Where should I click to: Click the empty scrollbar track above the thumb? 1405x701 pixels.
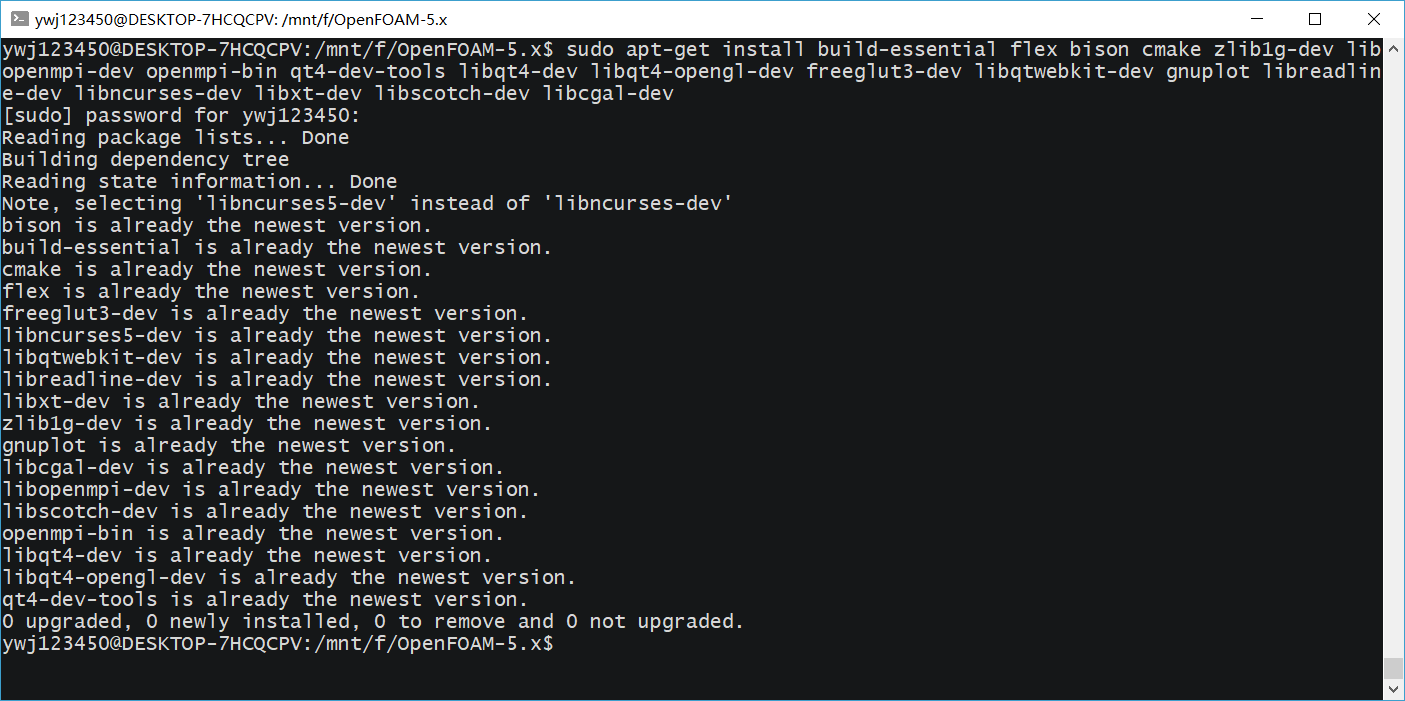[x=1393, y=350]
